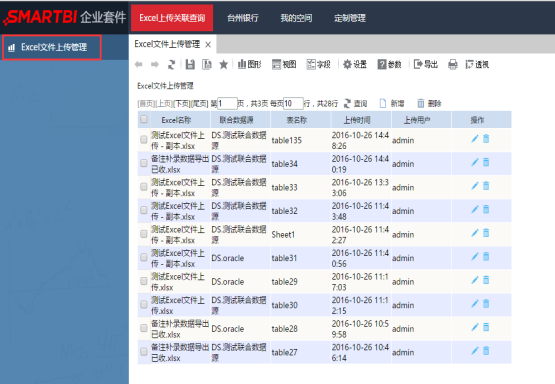Viewport: 555px width, 384px height.
Task: Open the 视图 view tool
Action: tap(284, 64)
